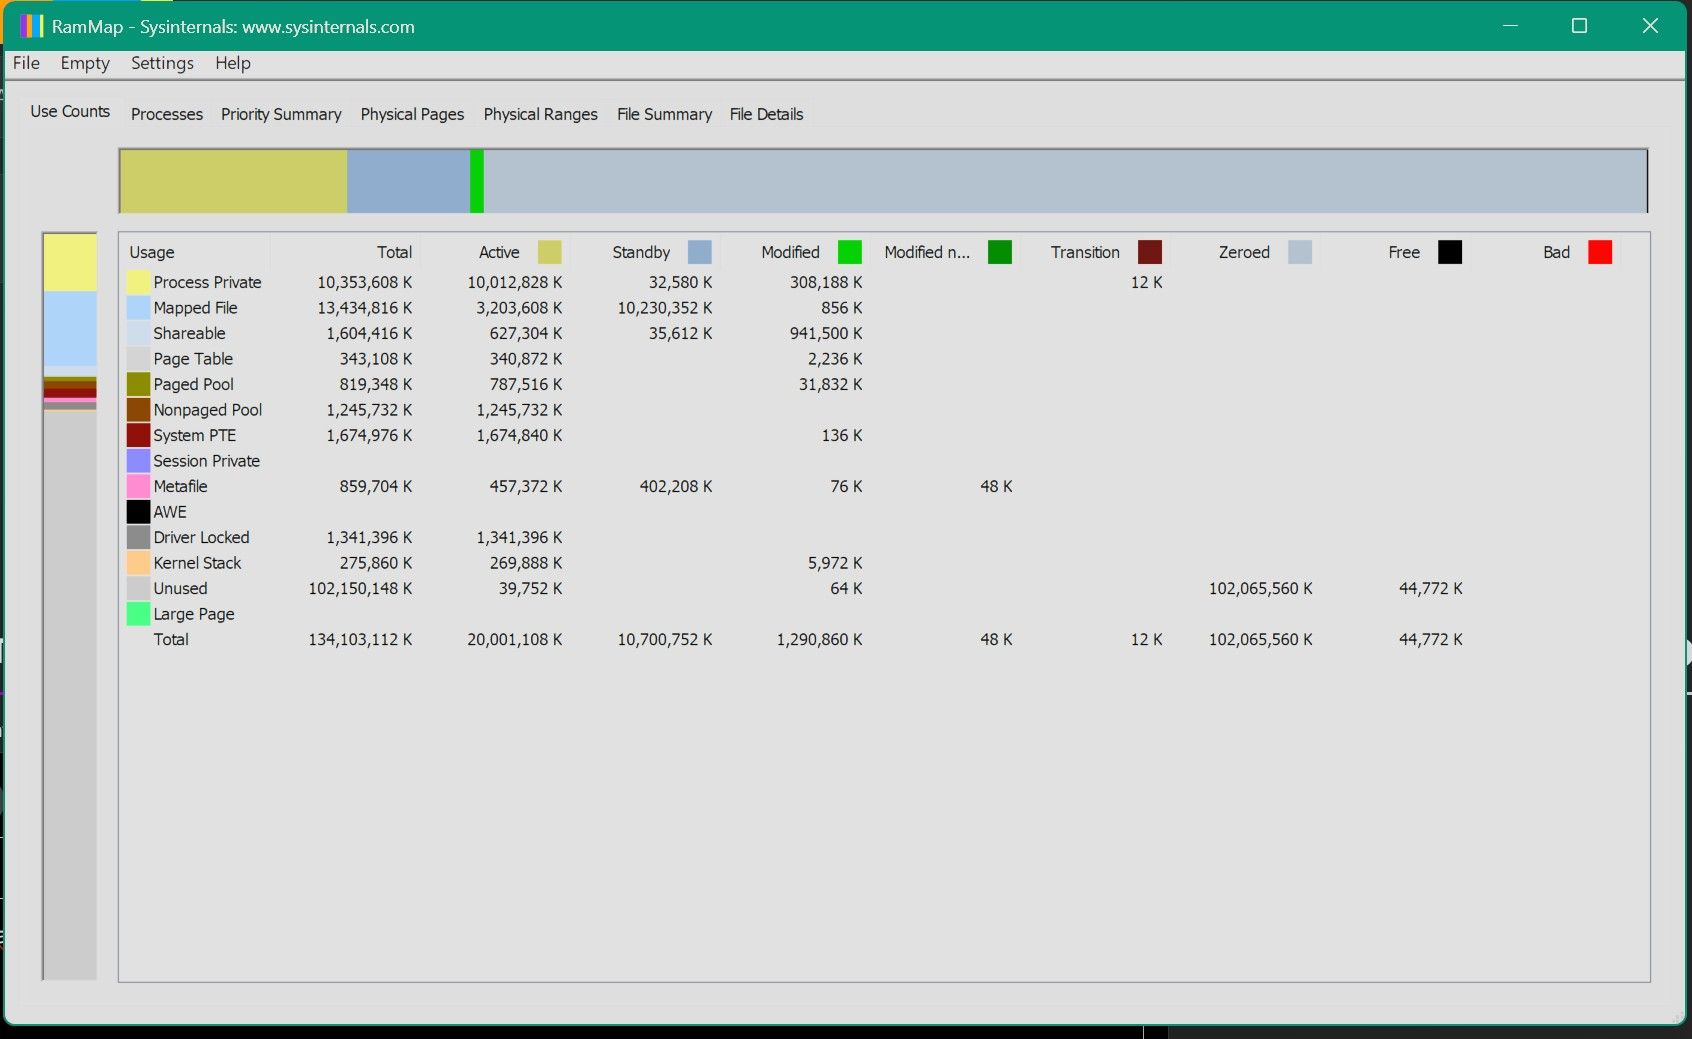Click the Nonpaged Pool brown legend icon
The height and width of the screenshot is (1039, 1692).
(x=137, y=410)
